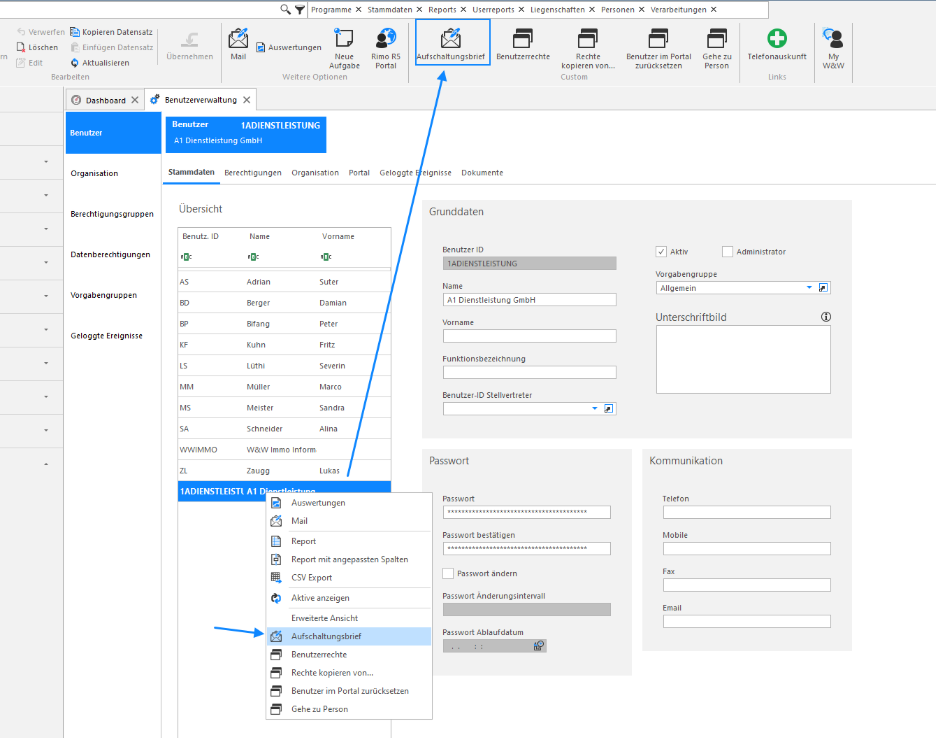Screen dimensions: 936x738
Task: Choose Aufschaltungsbrief from the context menu
Action: (x=349, y=636)
